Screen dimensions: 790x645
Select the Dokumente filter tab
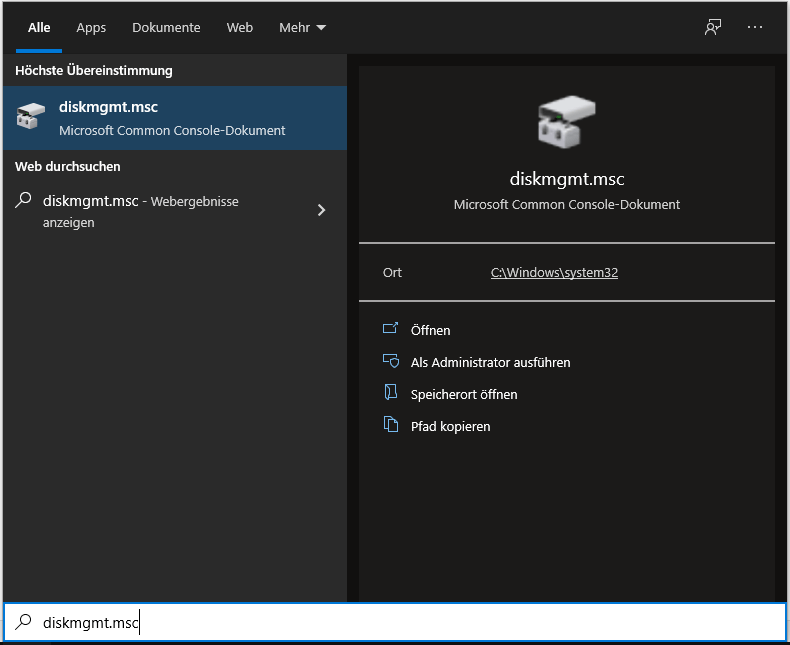166,28
